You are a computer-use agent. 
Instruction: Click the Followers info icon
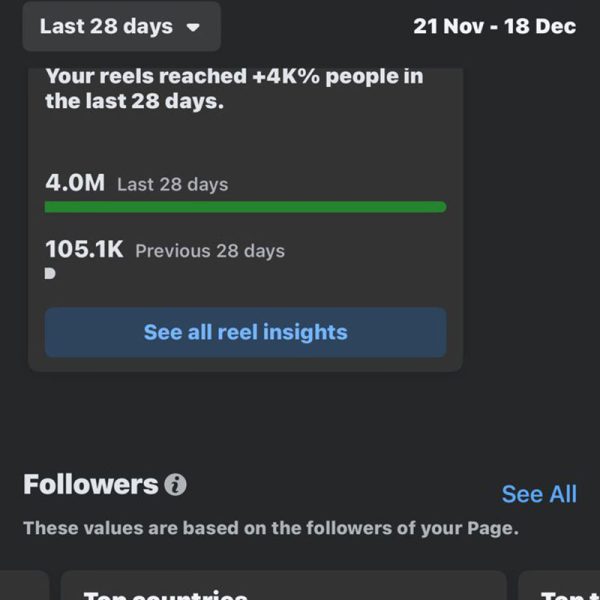pyautogui.click(x=175, y=485)
